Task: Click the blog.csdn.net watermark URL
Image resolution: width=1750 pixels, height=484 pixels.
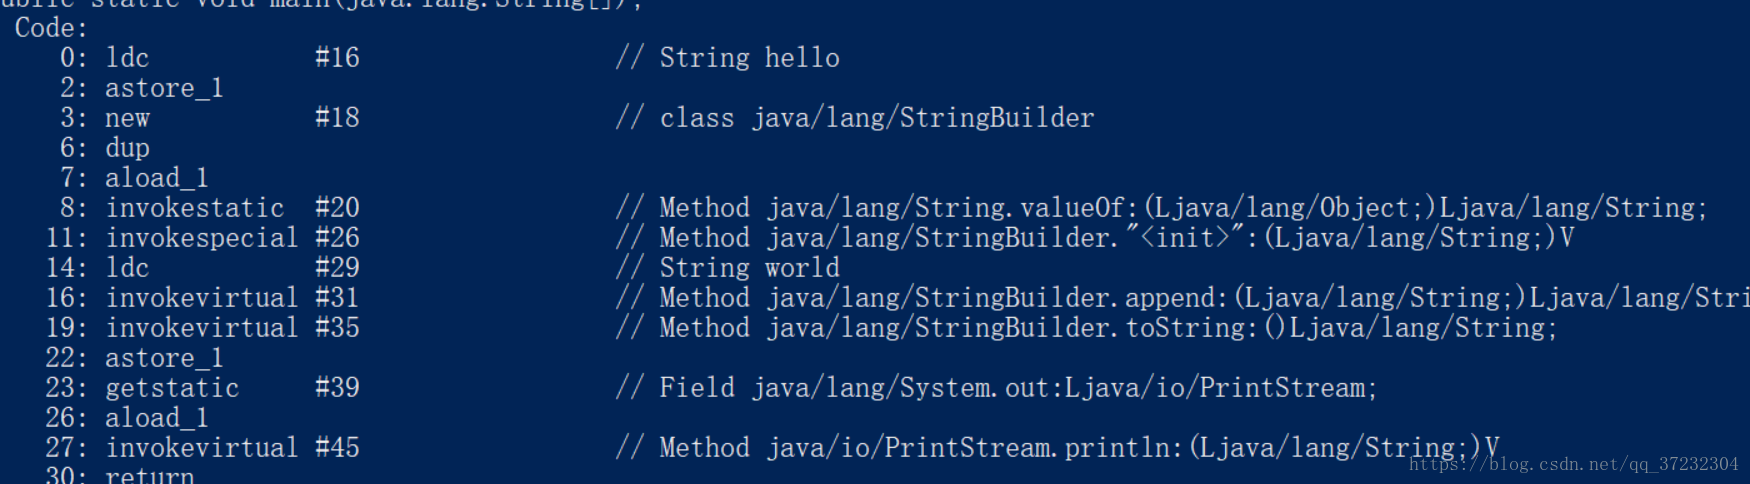Action: tap(1573, 464)
